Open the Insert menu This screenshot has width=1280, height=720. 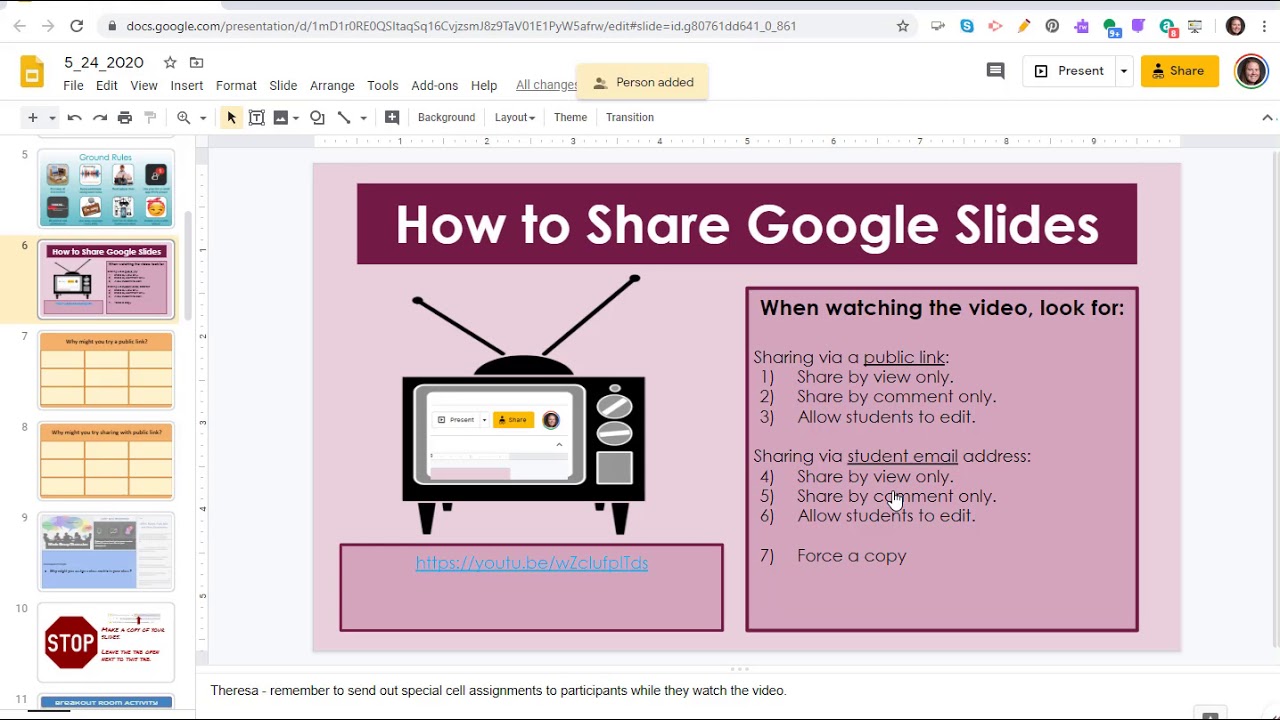(187, 86)
